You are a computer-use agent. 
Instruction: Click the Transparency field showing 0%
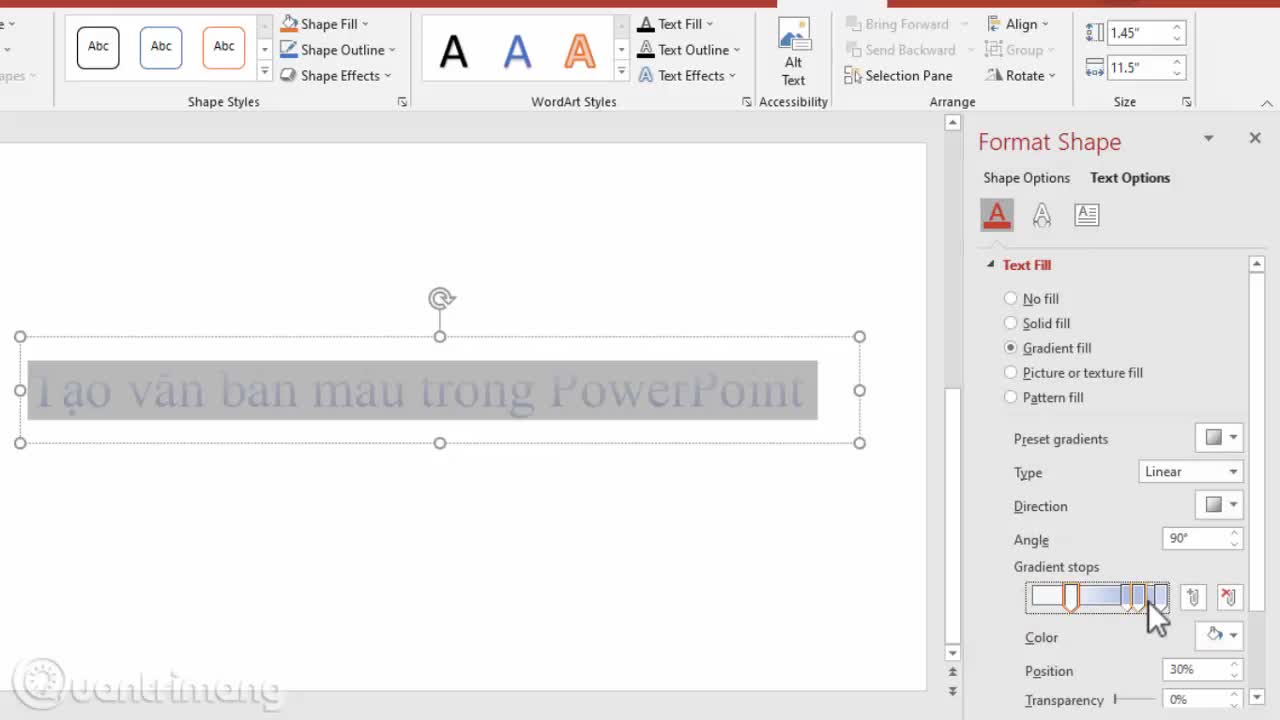point(1196,700)
